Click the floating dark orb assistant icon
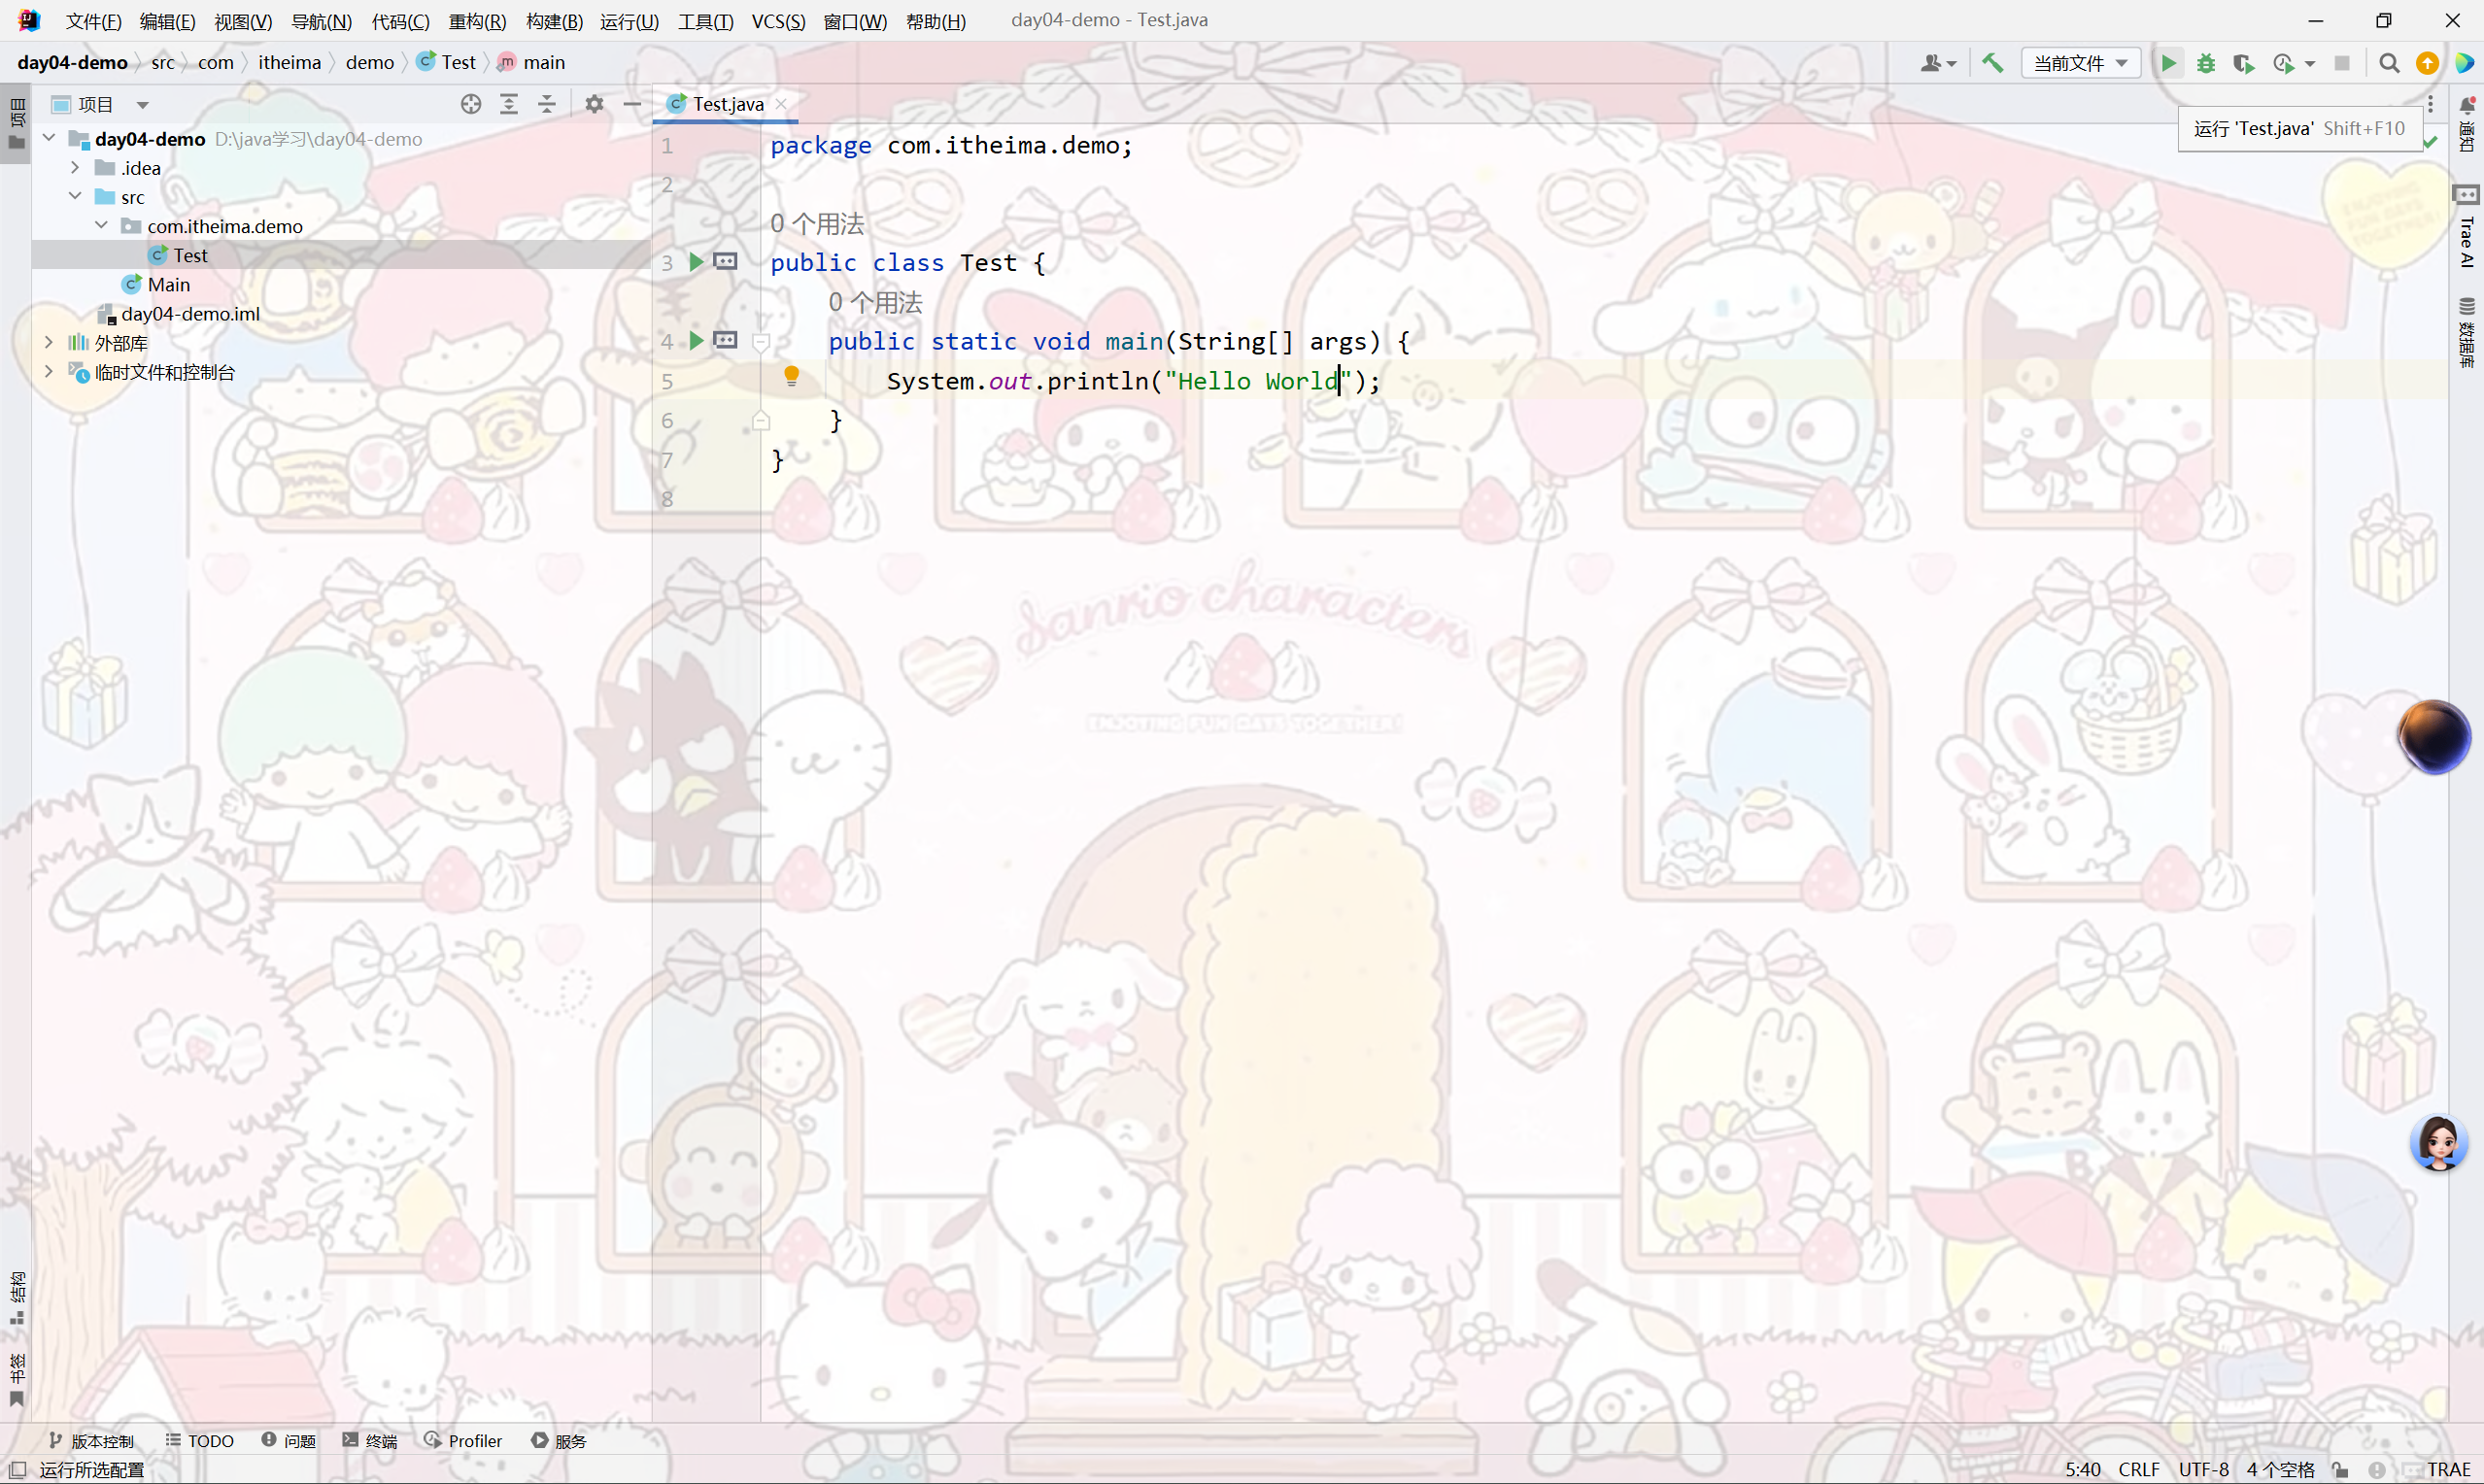The image size is (2484, 1484). pos(2434,738)
